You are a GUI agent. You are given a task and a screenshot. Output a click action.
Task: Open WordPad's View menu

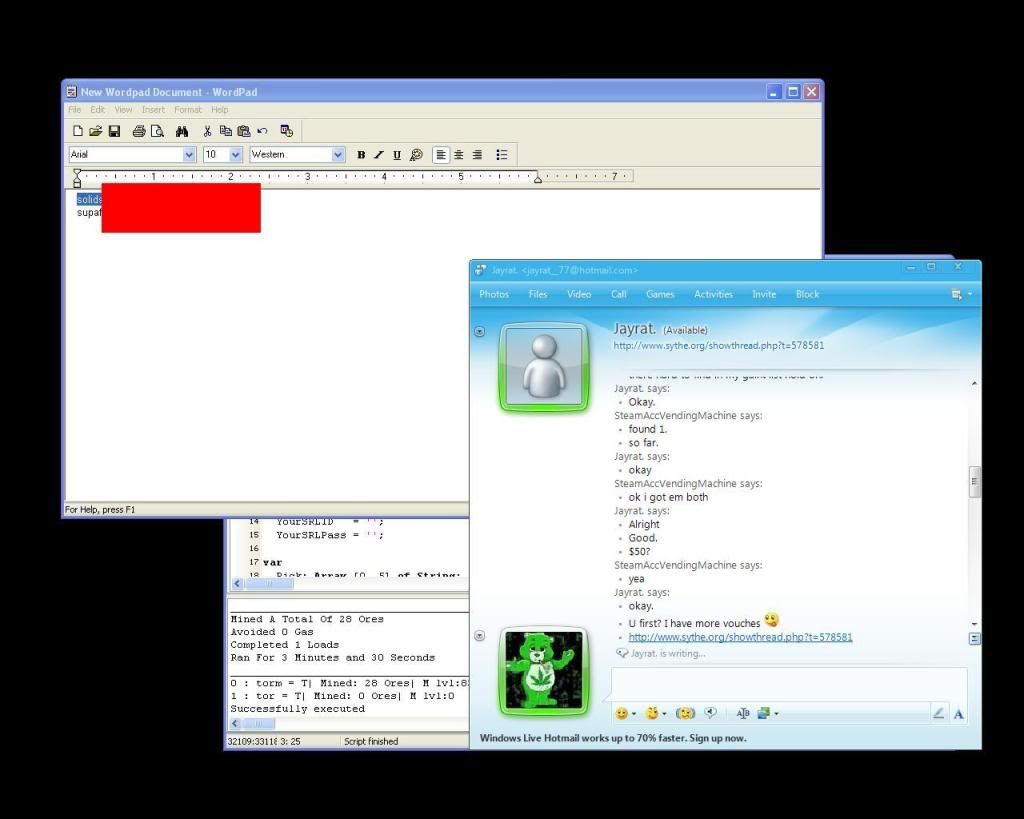123,110
